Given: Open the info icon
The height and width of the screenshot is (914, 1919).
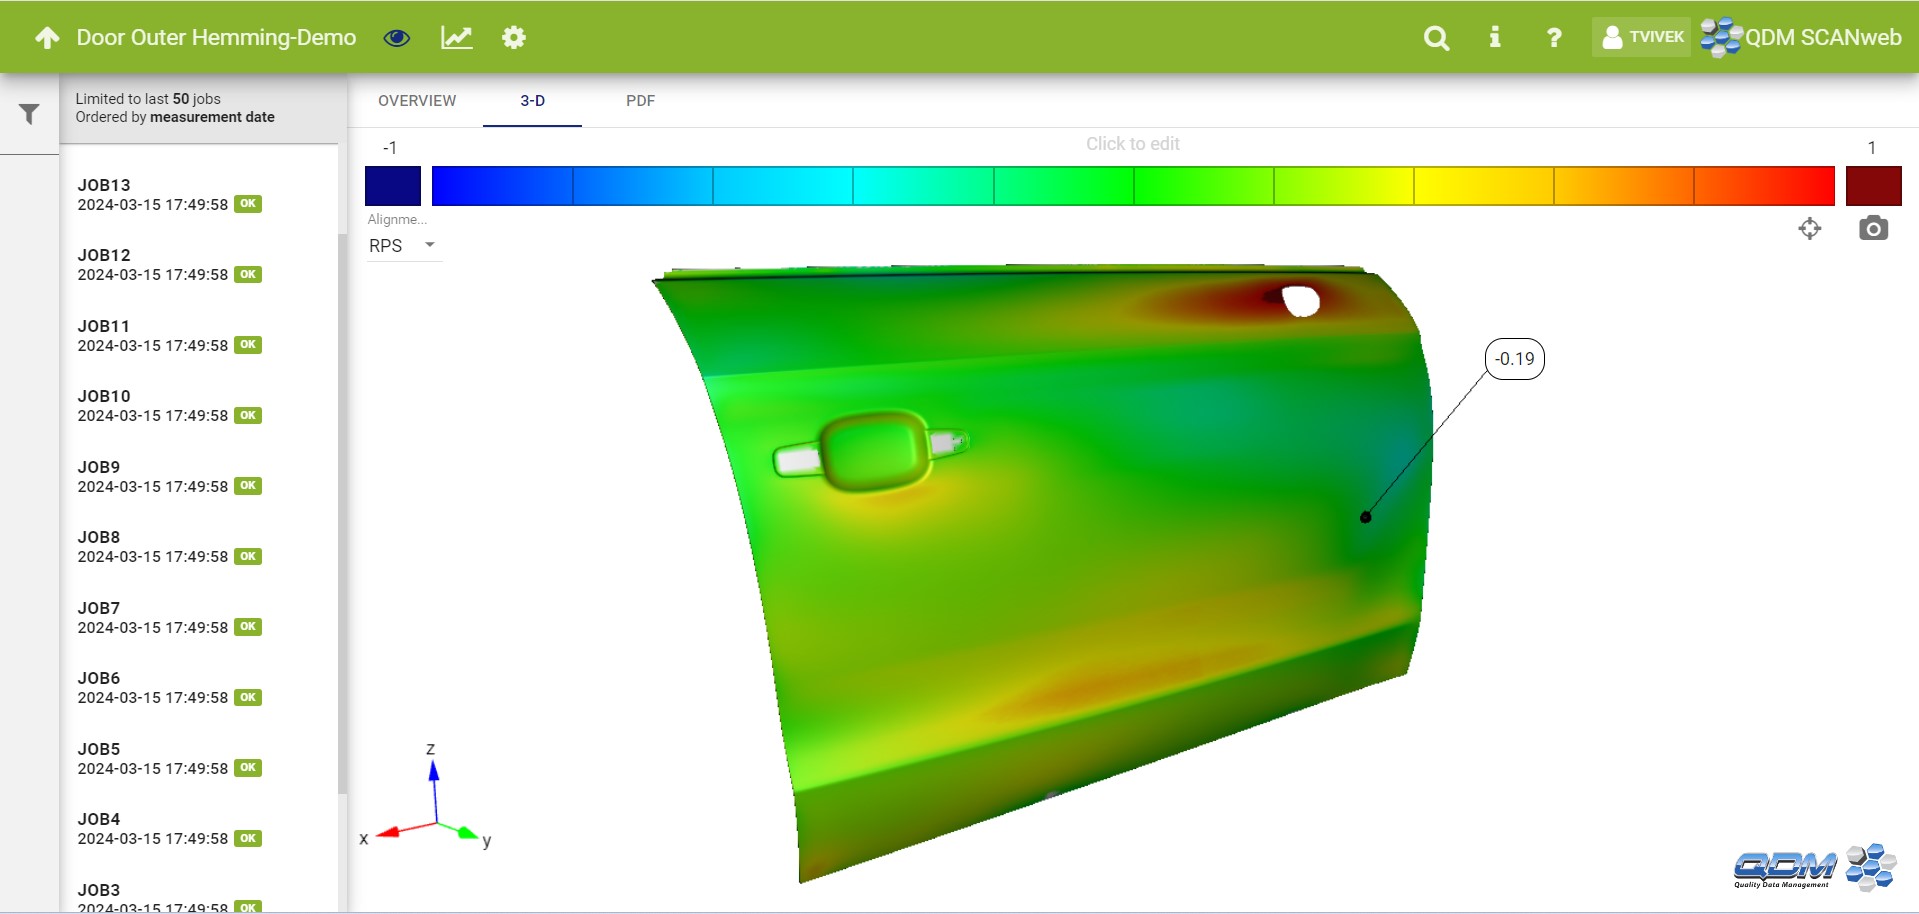Looking at the screenshot, I should 1495,38.
